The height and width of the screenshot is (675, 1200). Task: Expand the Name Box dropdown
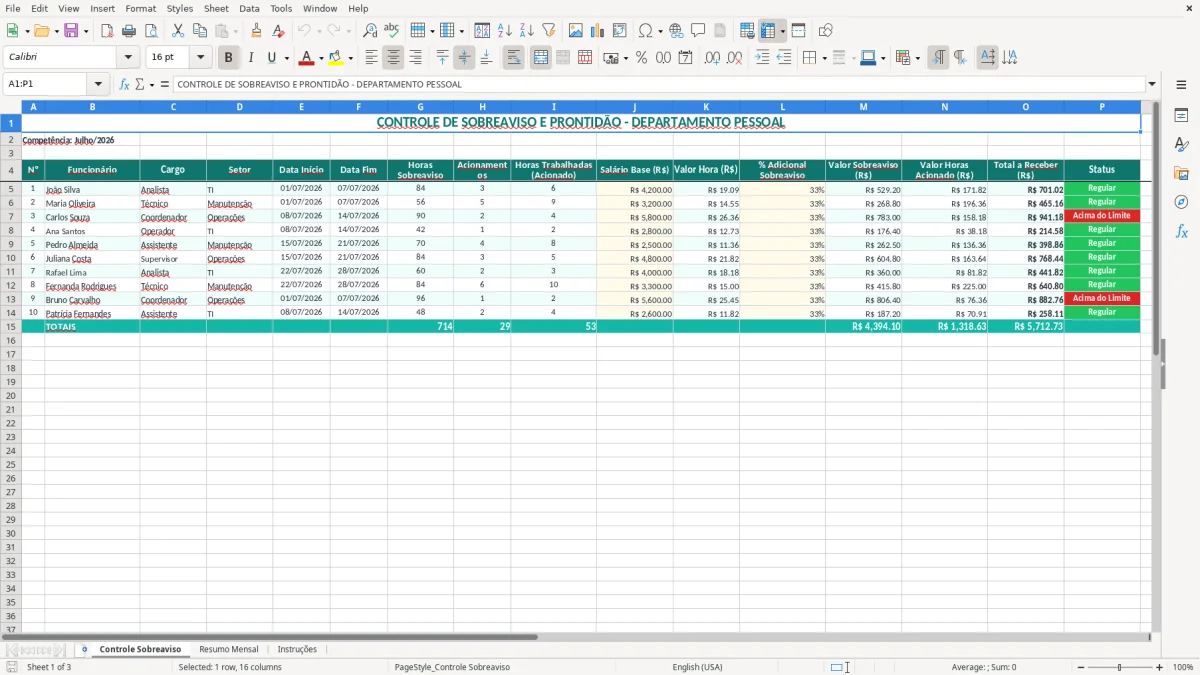click(98, 84)
